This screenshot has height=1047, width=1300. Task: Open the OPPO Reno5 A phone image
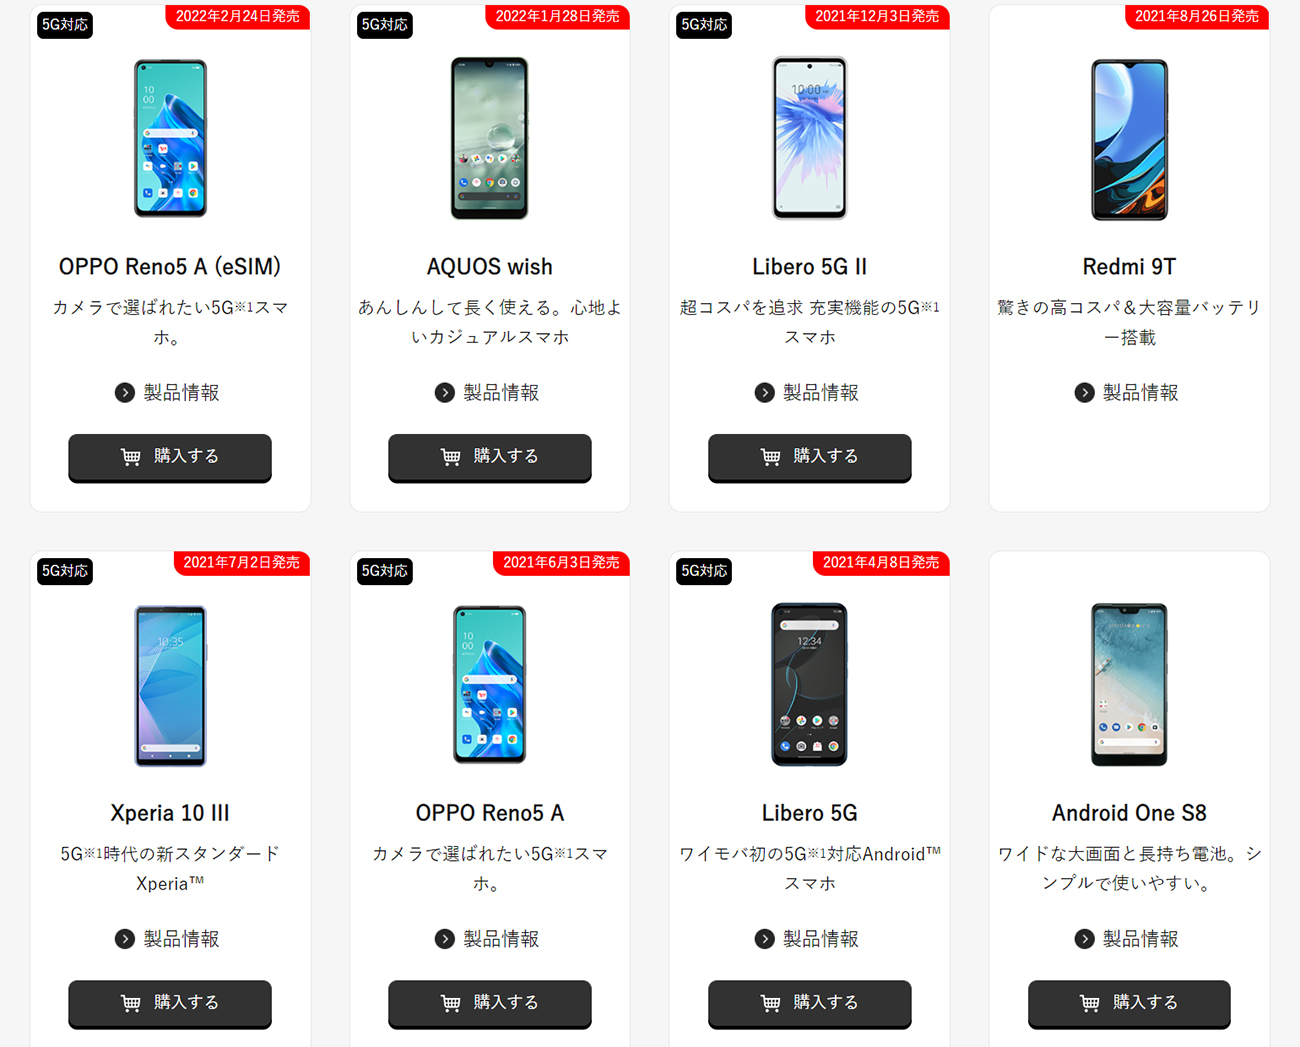coord(490,685)
